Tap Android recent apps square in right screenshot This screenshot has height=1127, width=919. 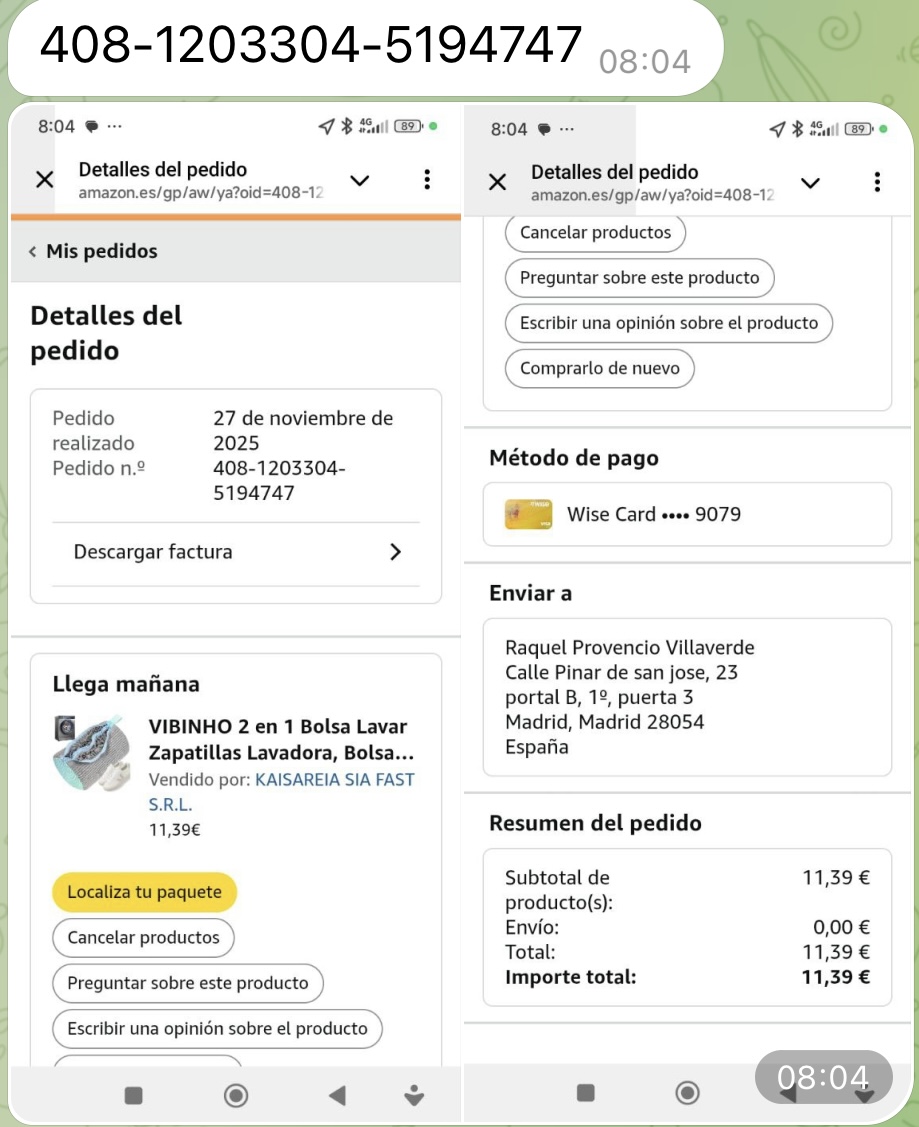(586, 1093)
